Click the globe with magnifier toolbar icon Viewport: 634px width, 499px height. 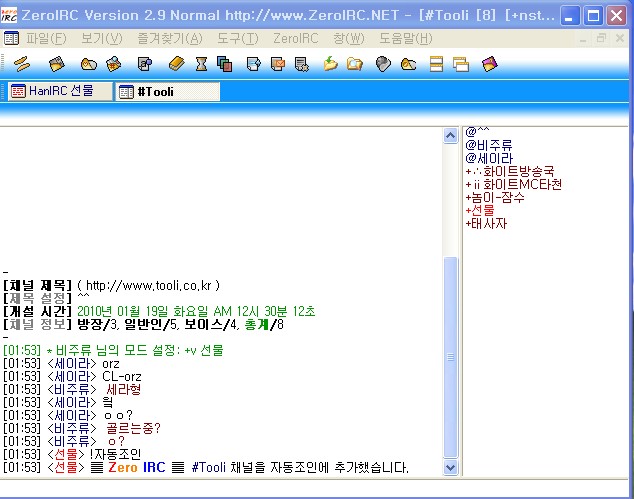coord(114,64)
